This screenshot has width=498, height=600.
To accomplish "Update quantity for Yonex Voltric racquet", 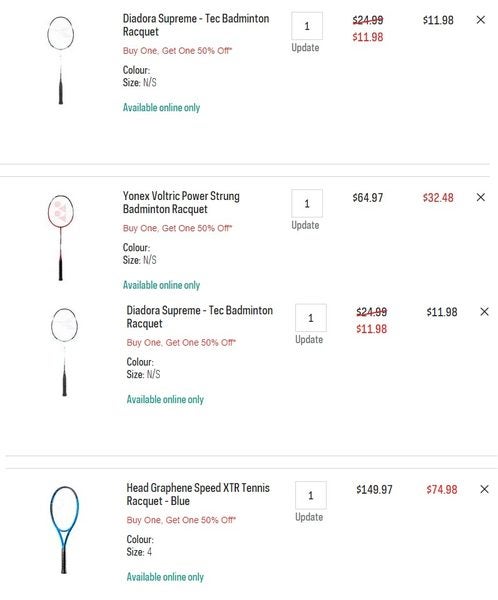I will pyautogui.click(x=305, y=225).
